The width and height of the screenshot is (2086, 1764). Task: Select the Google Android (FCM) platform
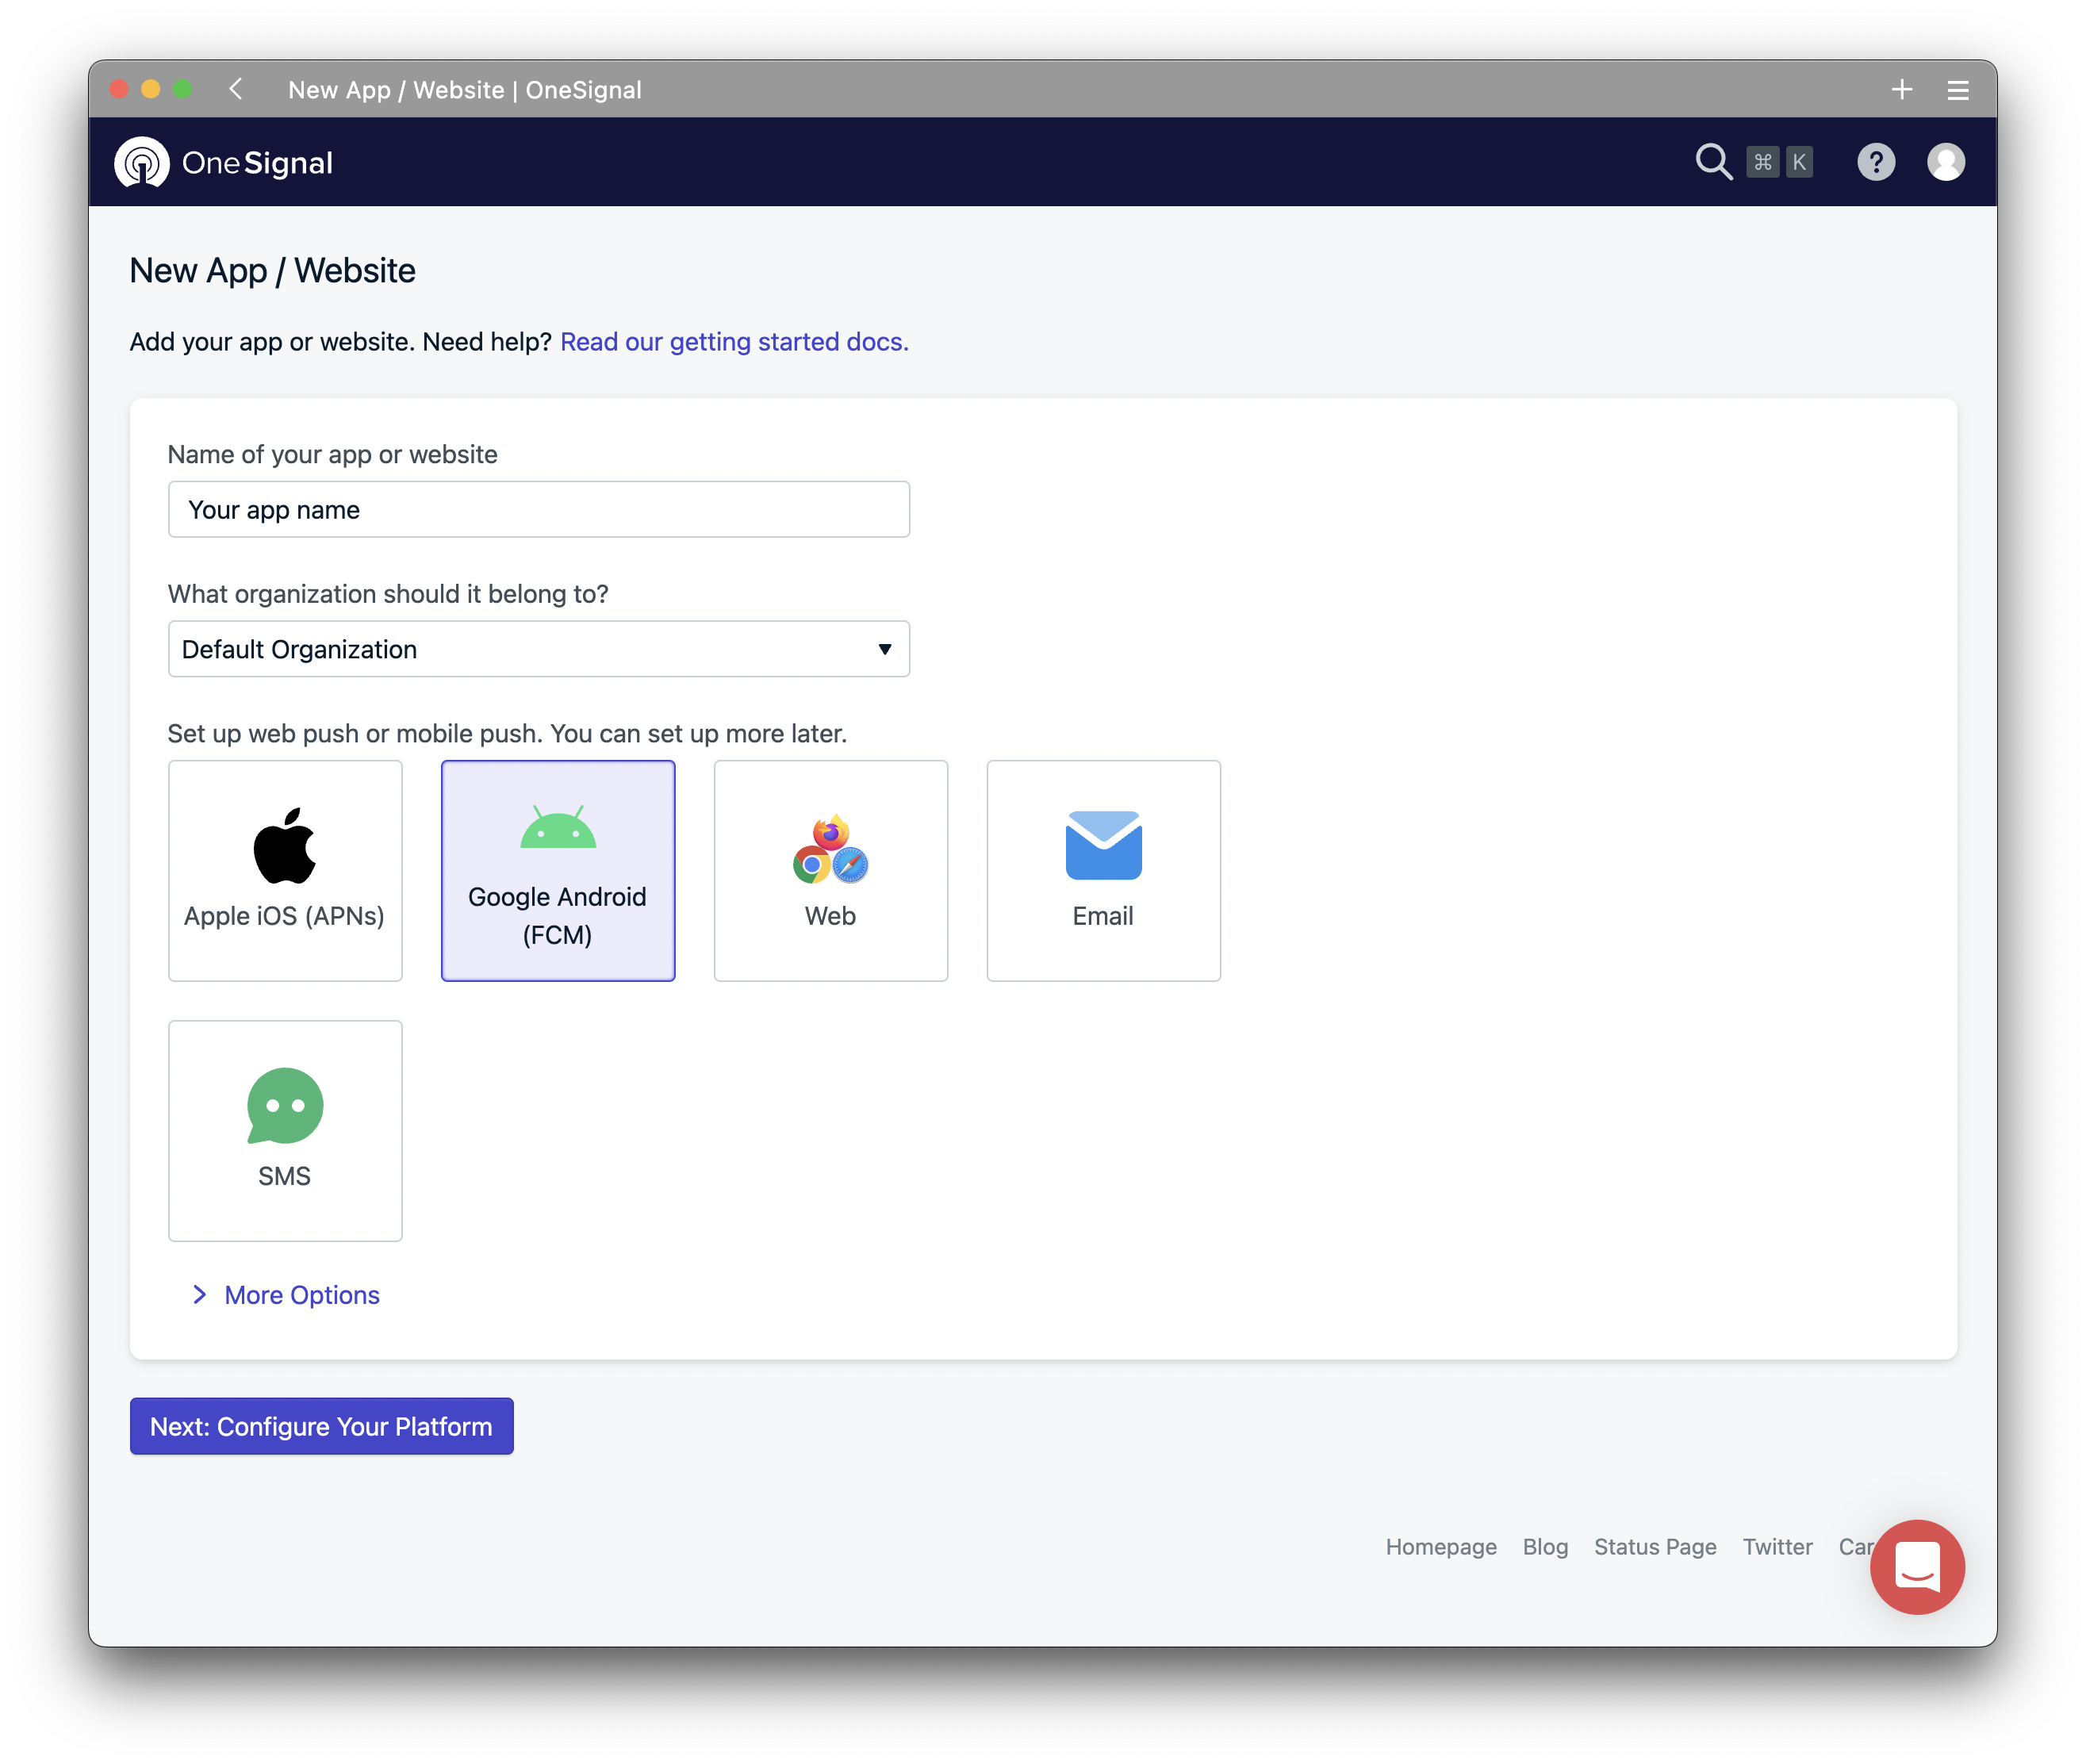(x=558, y=870)
